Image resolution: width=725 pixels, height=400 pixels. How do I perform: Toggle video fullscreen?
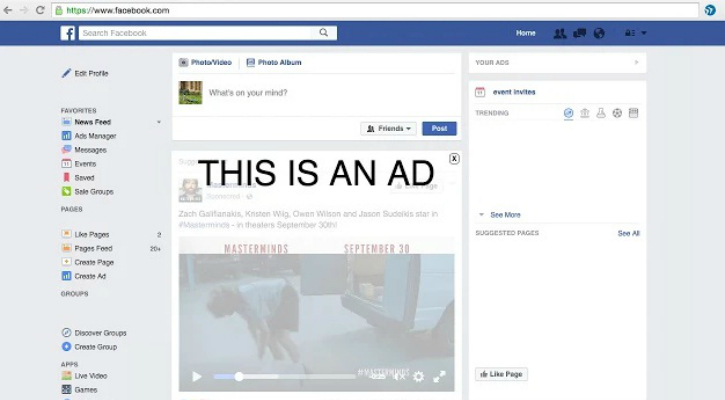click(439, 377)
